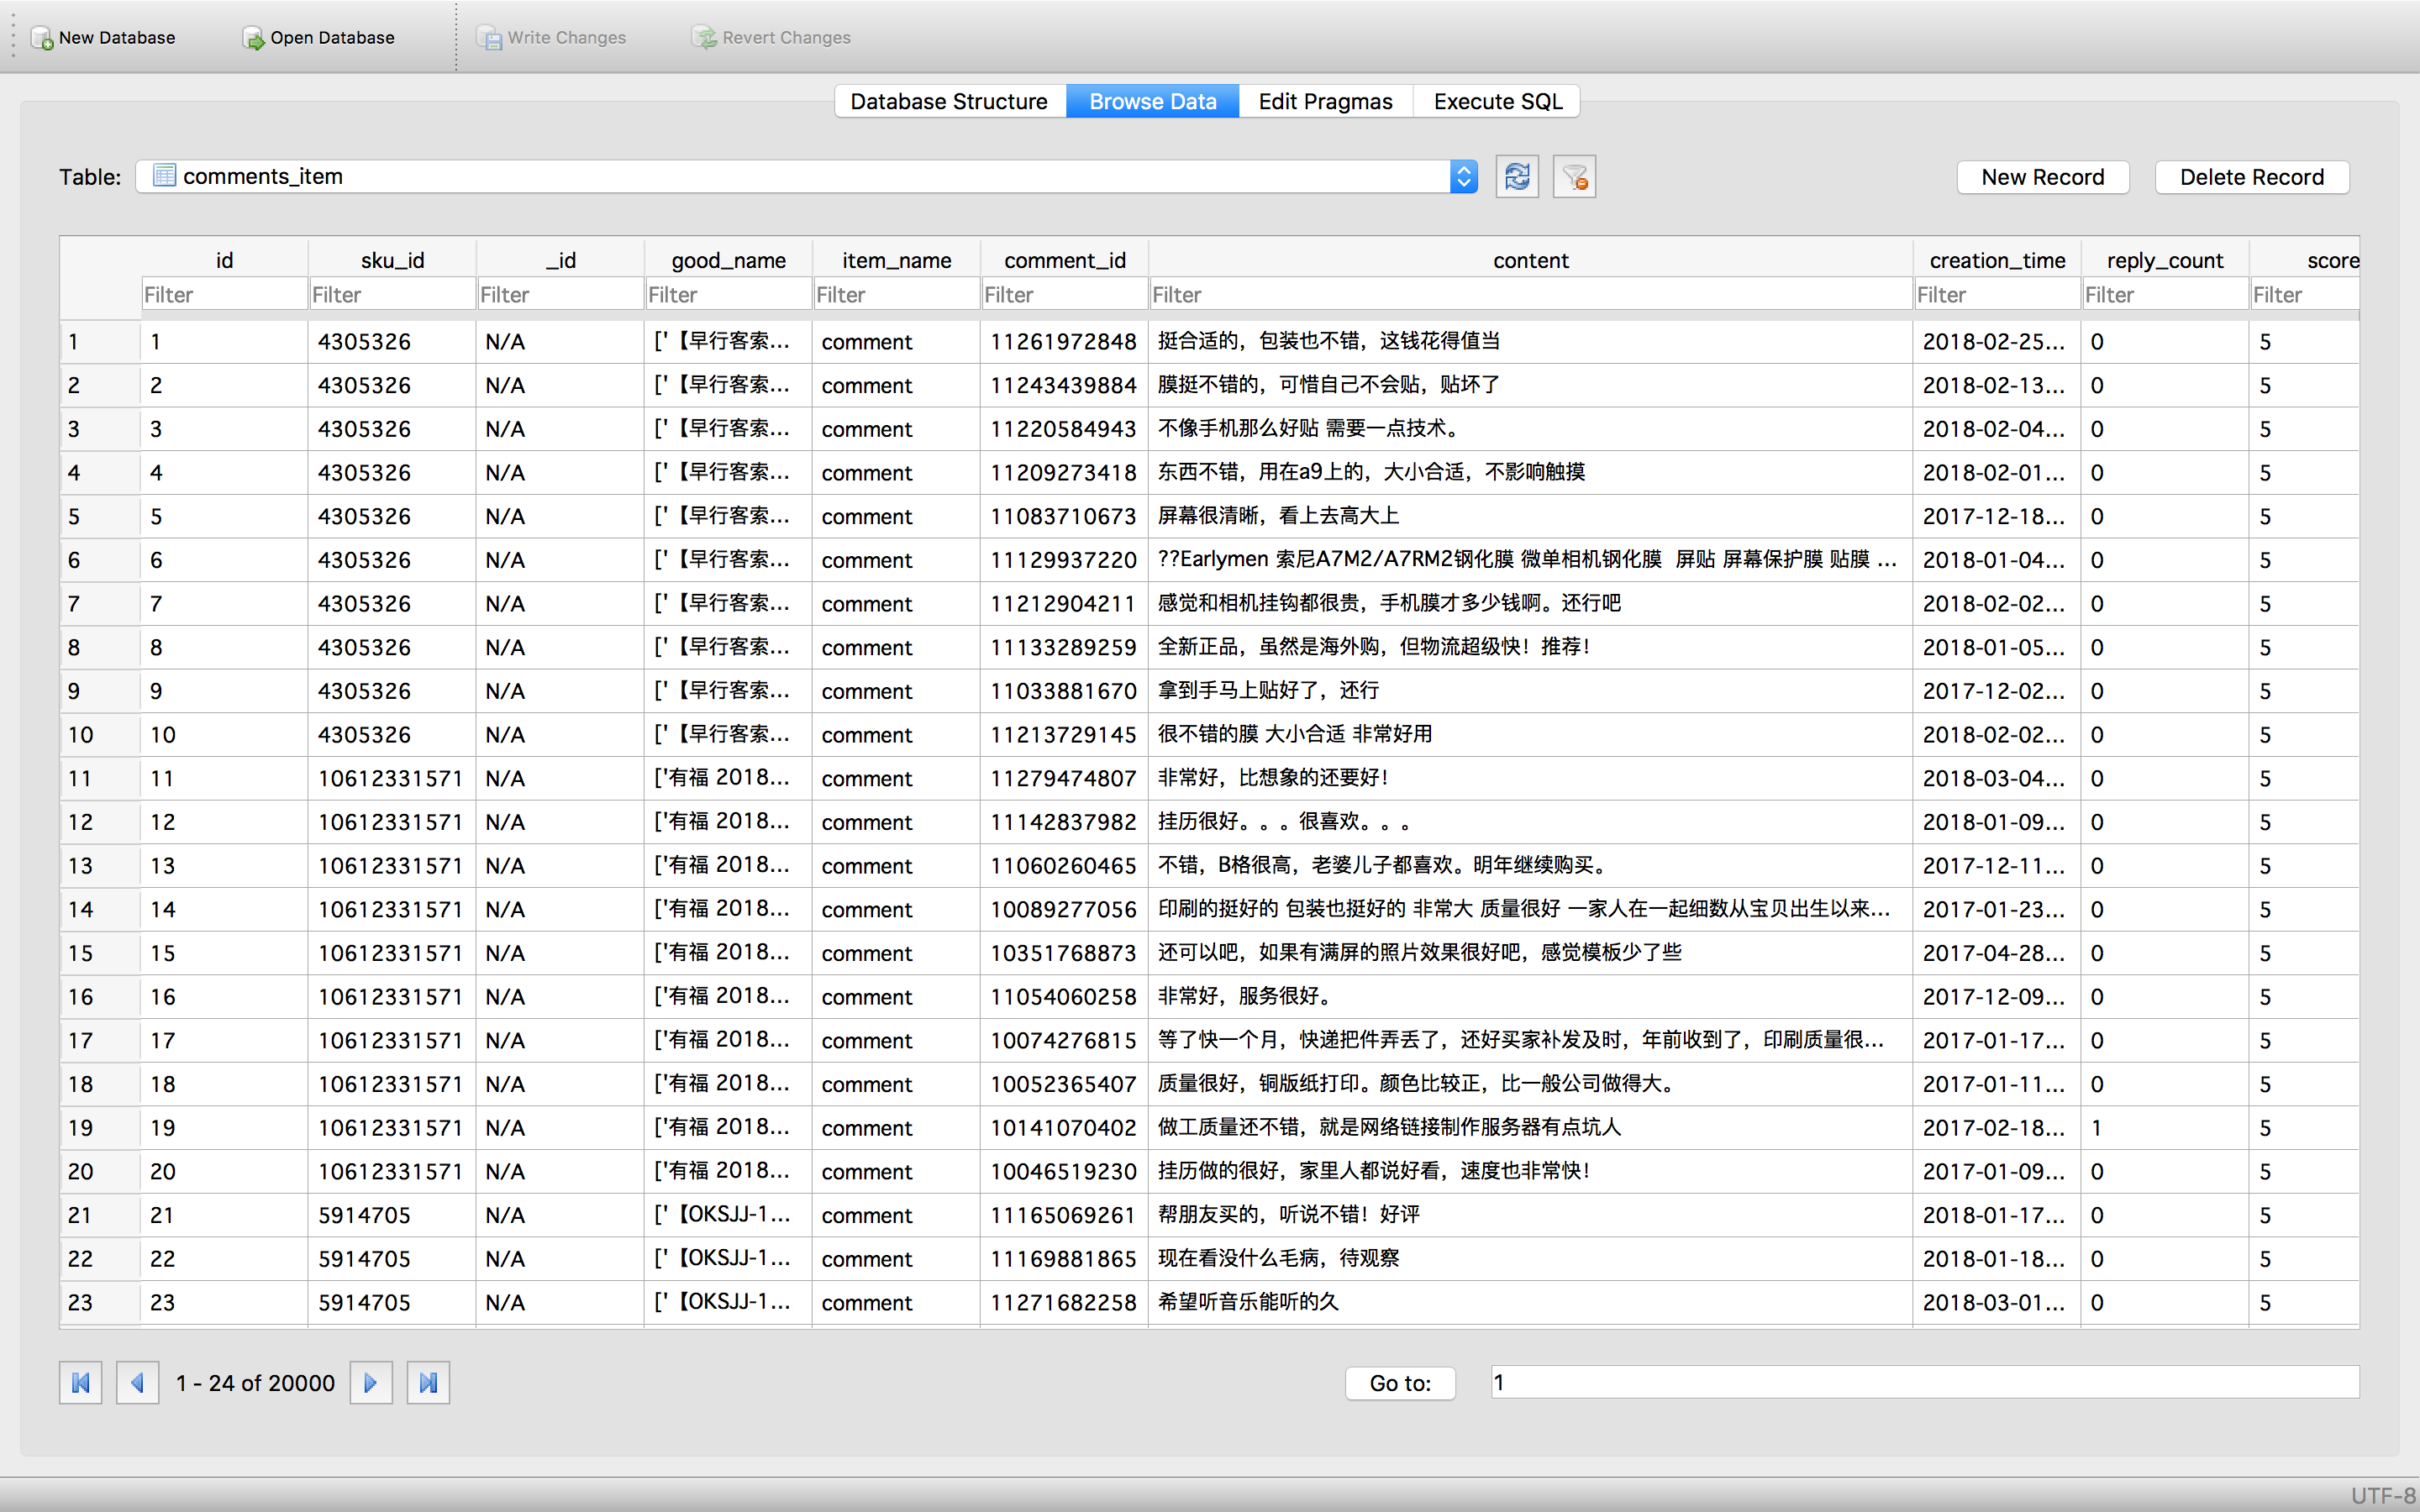Viewport: 2420px width, 1512px height.
Task: Select row header number 12
Action: [100, 822]
